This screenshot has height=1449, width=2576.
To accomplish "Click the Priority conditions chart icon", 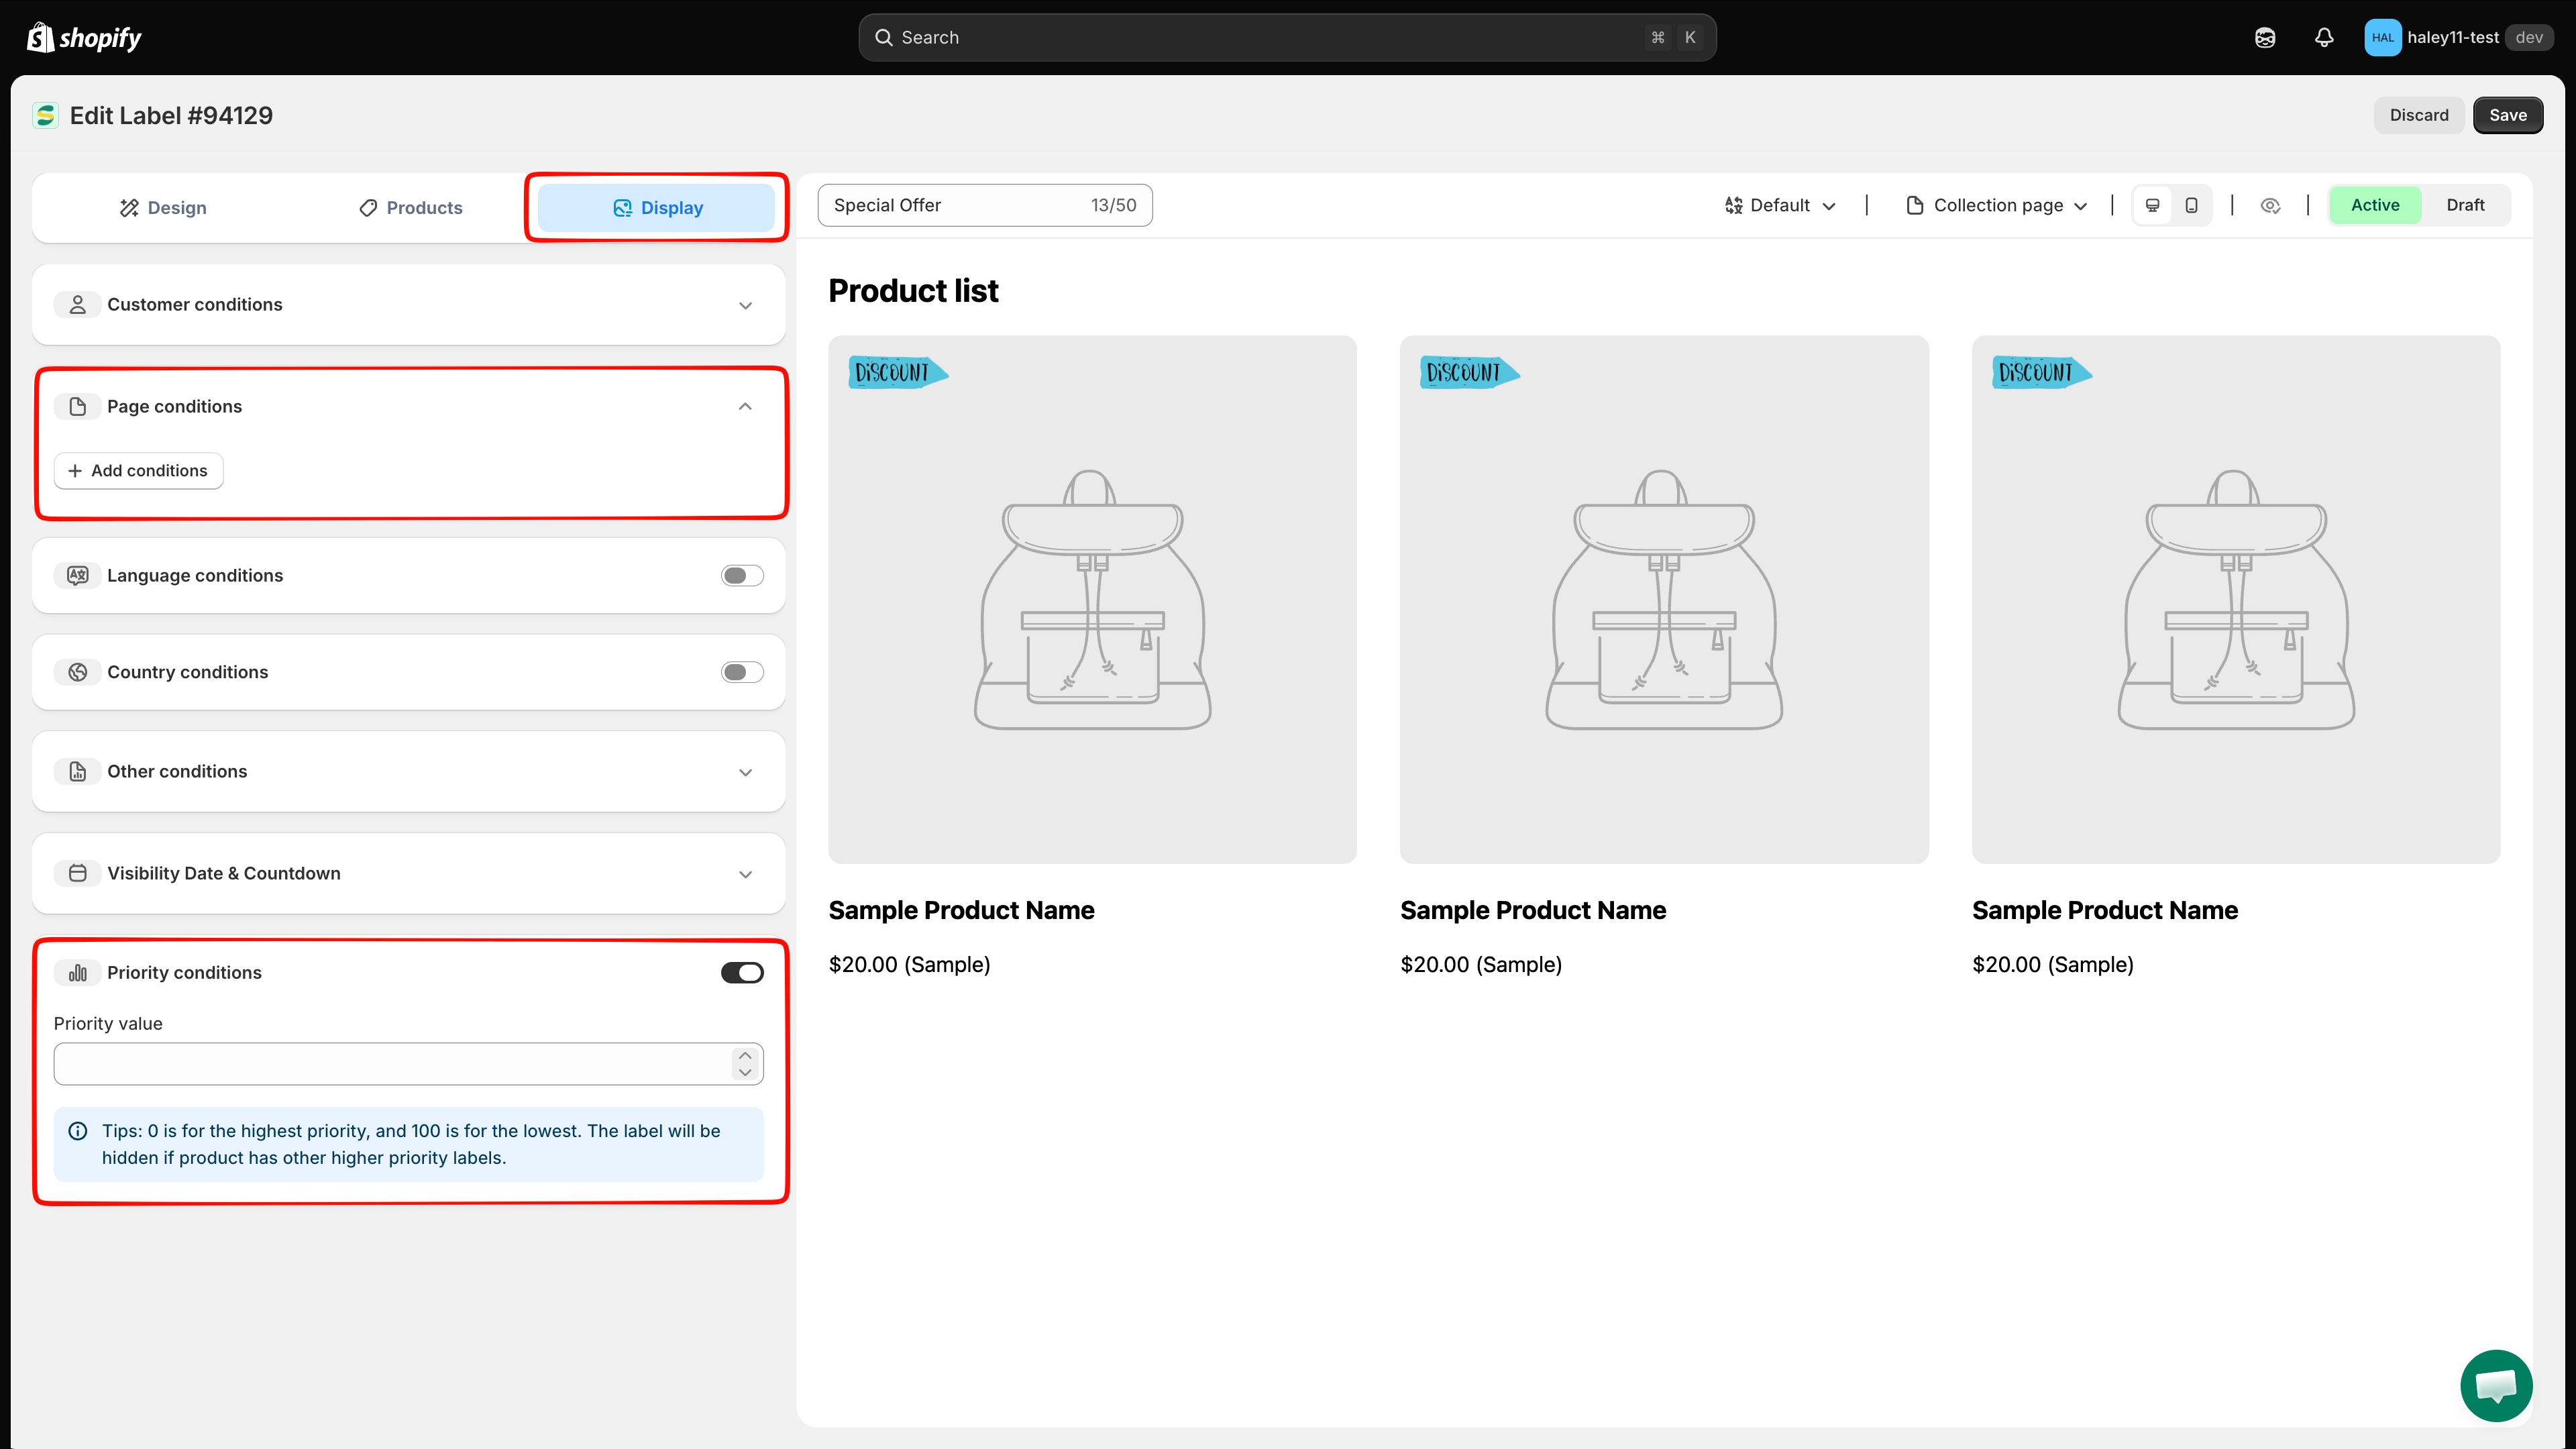I will (77, 972).
